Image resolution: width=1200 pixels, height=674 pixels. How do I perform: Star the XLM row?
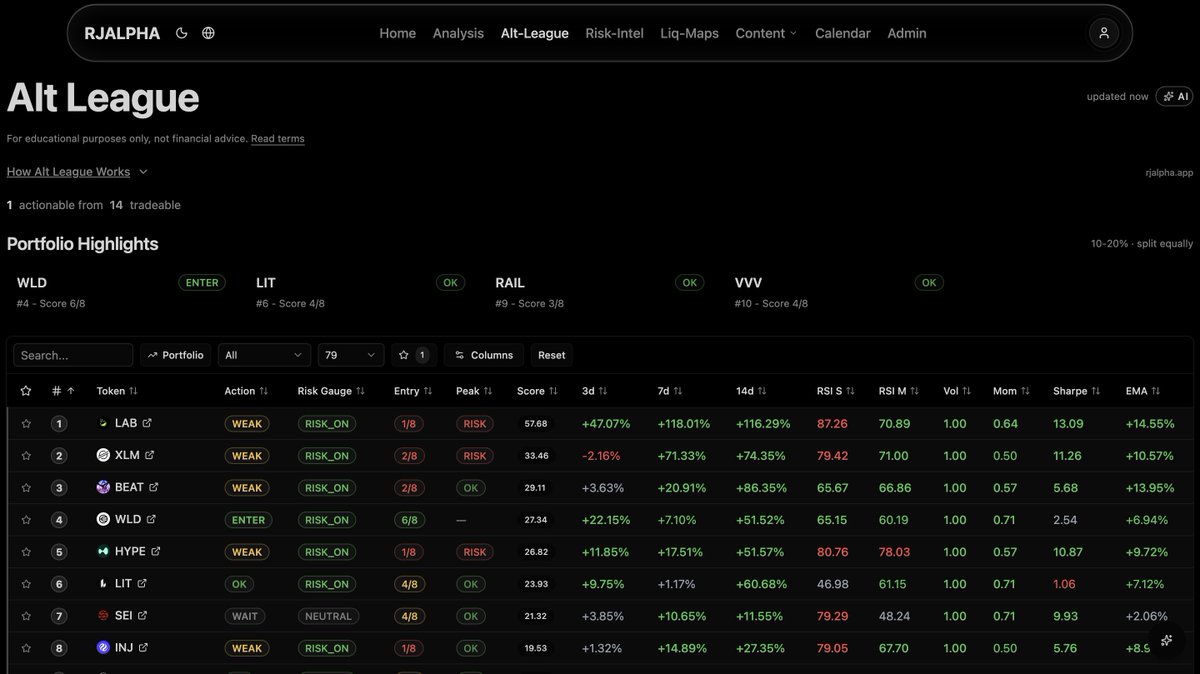point(26,456)
